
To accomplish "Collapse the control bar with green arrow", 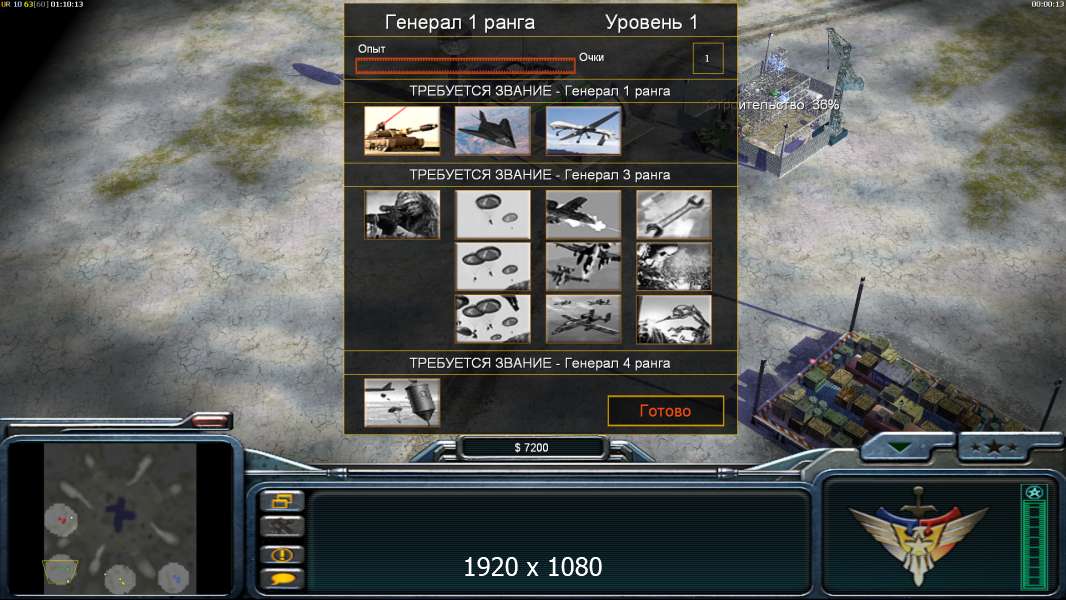I will [x=899, y=447].
